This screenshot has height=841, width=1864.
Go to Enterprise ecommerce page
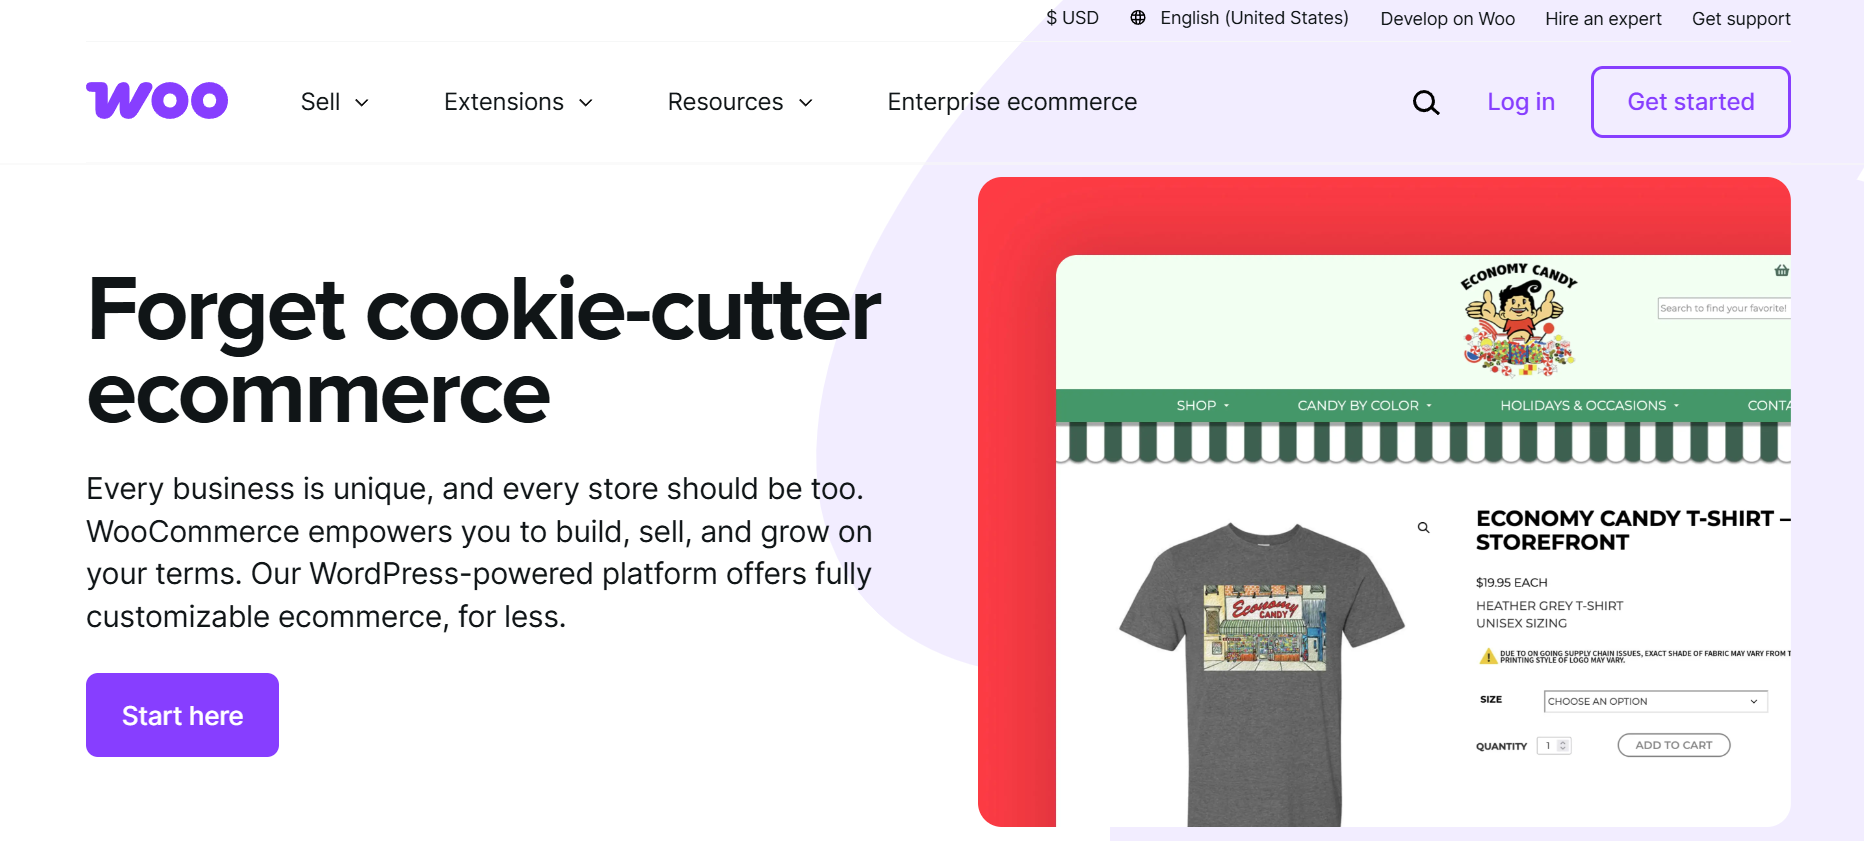[1012, 102]
